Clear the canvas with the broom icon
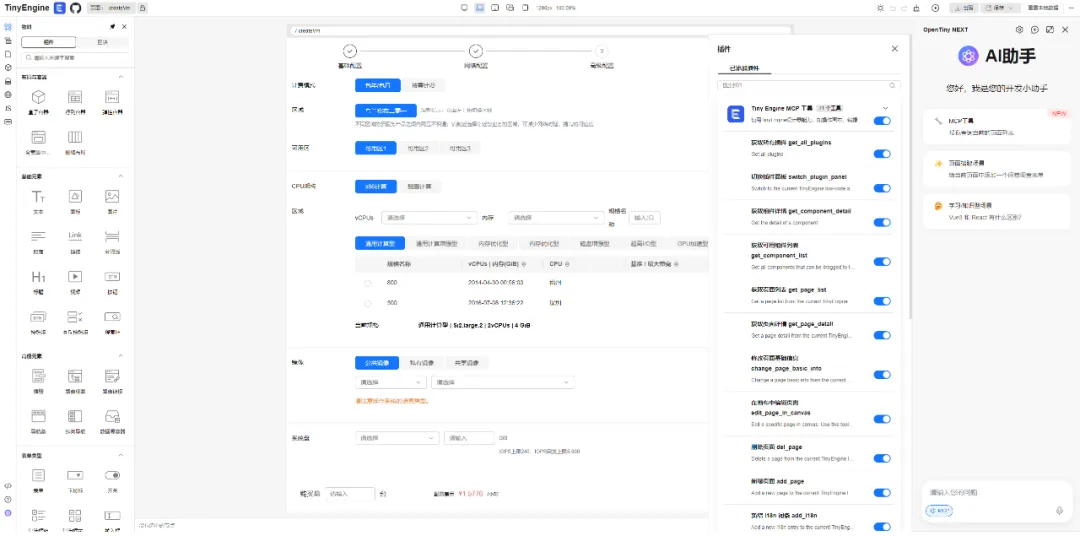Image resolution: width=1080 pixels, height=536 pixels. click(x=916, y=8)
